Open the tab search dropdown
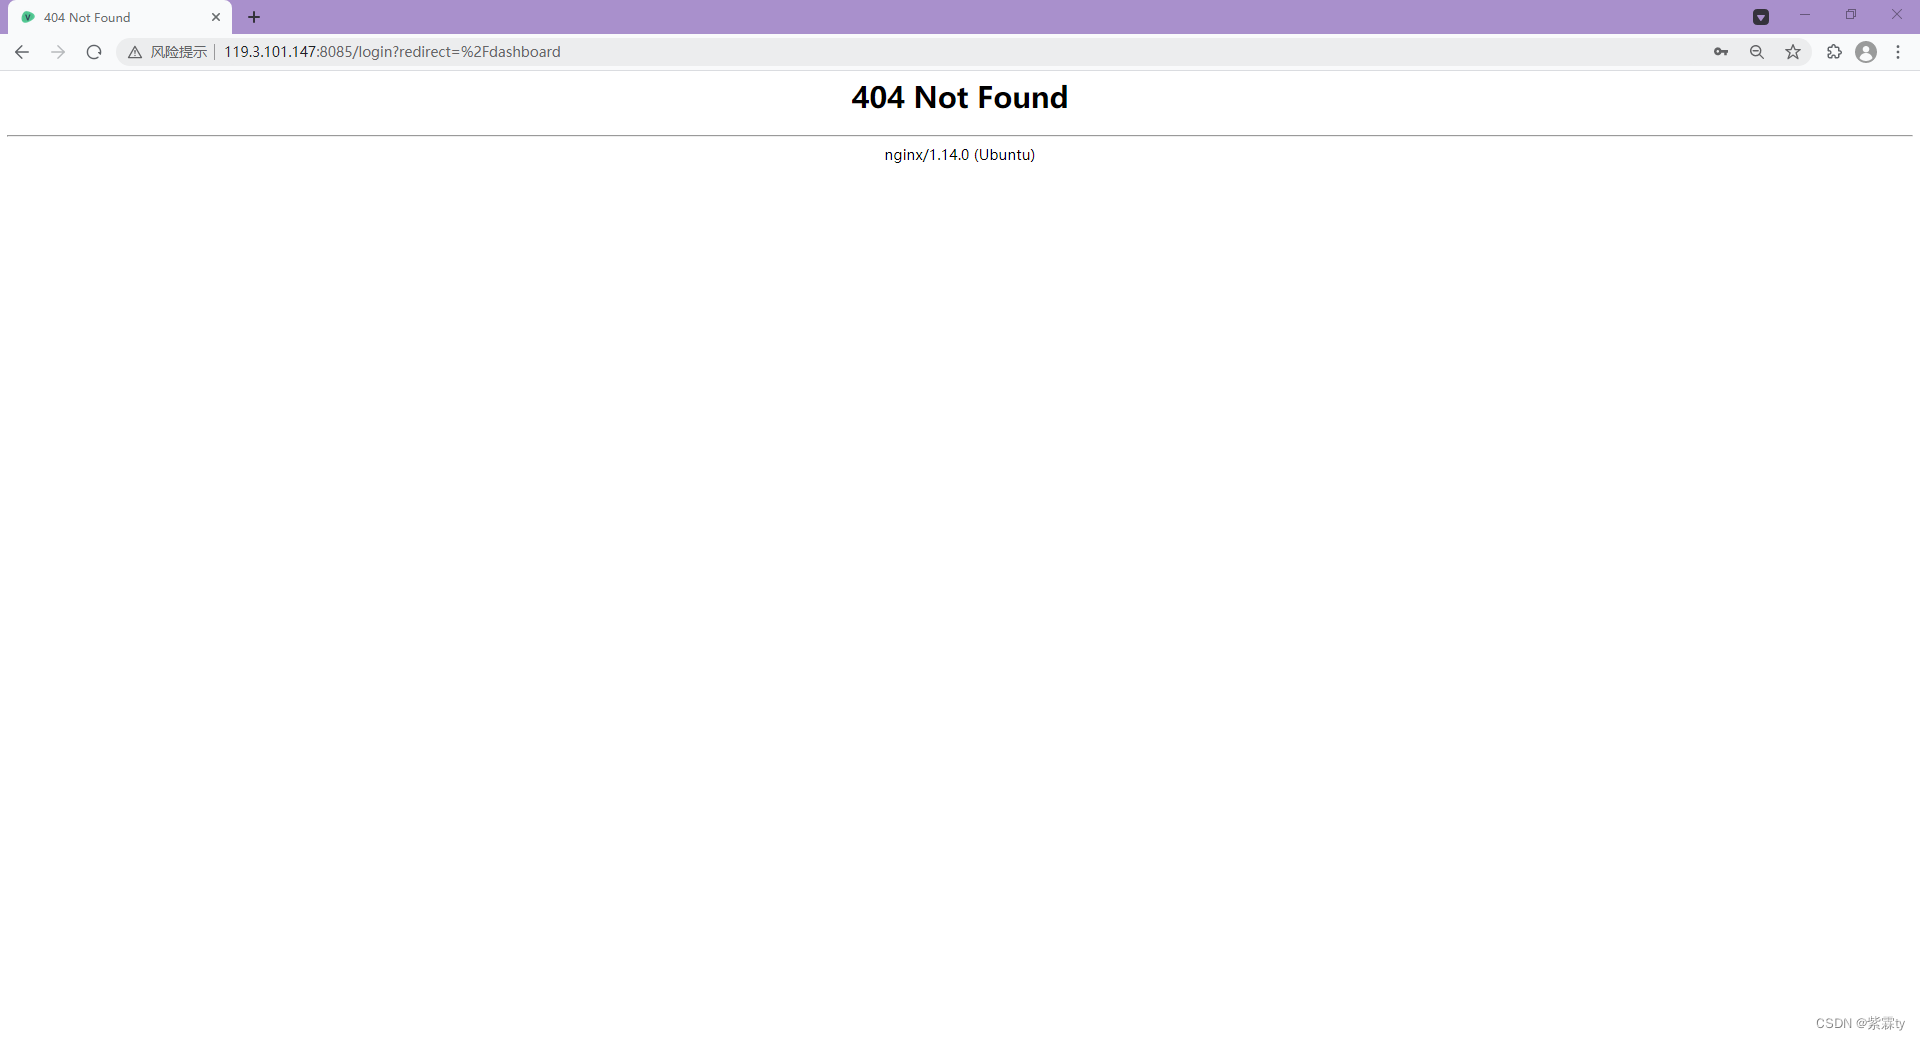The image size is (1920, 1040). 1761,17
